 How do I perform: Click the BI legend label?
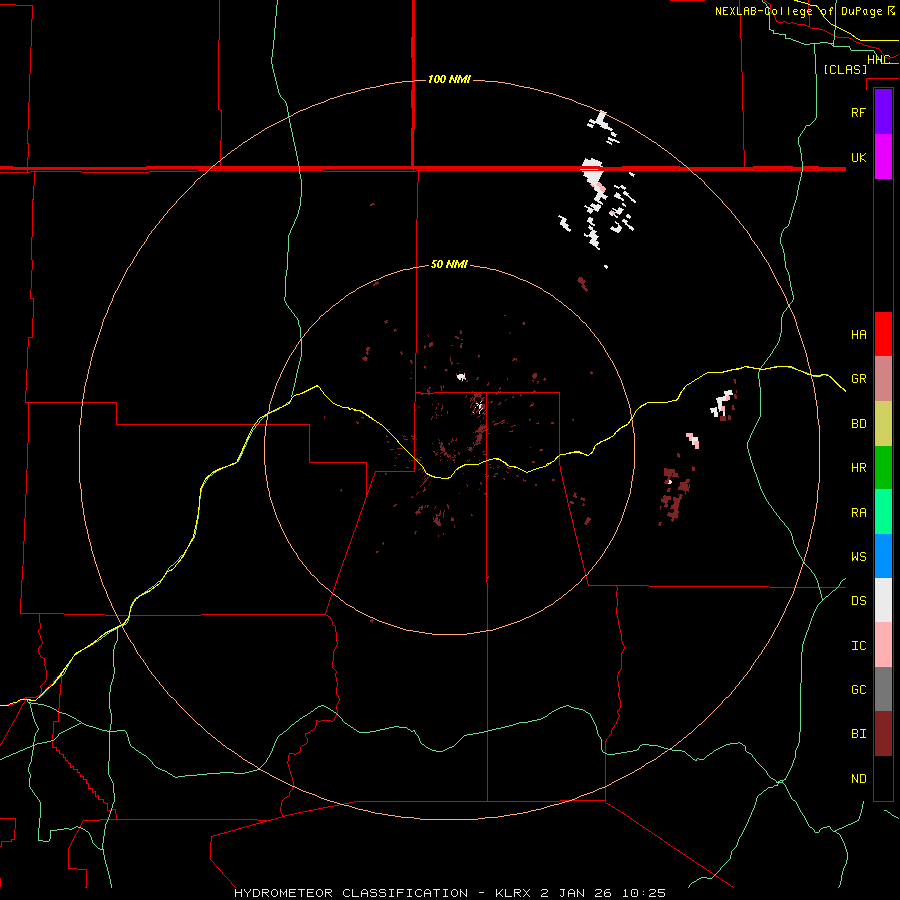(x=858, y=734)
